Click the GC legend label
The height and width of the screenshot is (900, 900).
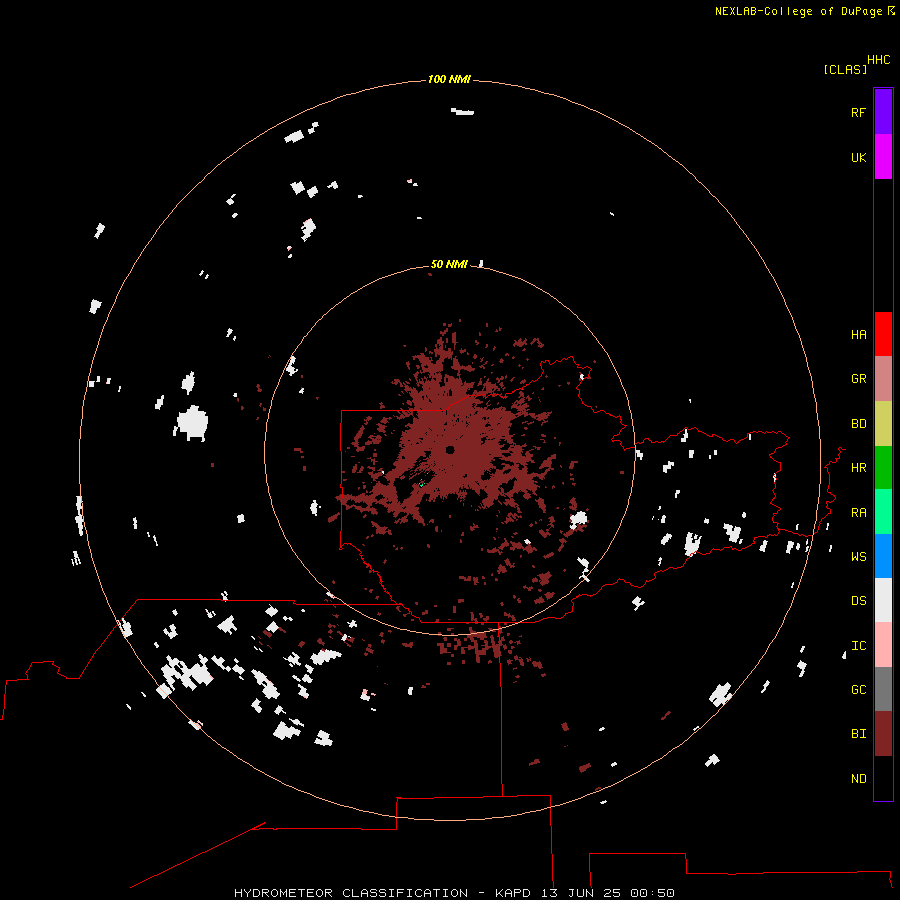point(858,690)
